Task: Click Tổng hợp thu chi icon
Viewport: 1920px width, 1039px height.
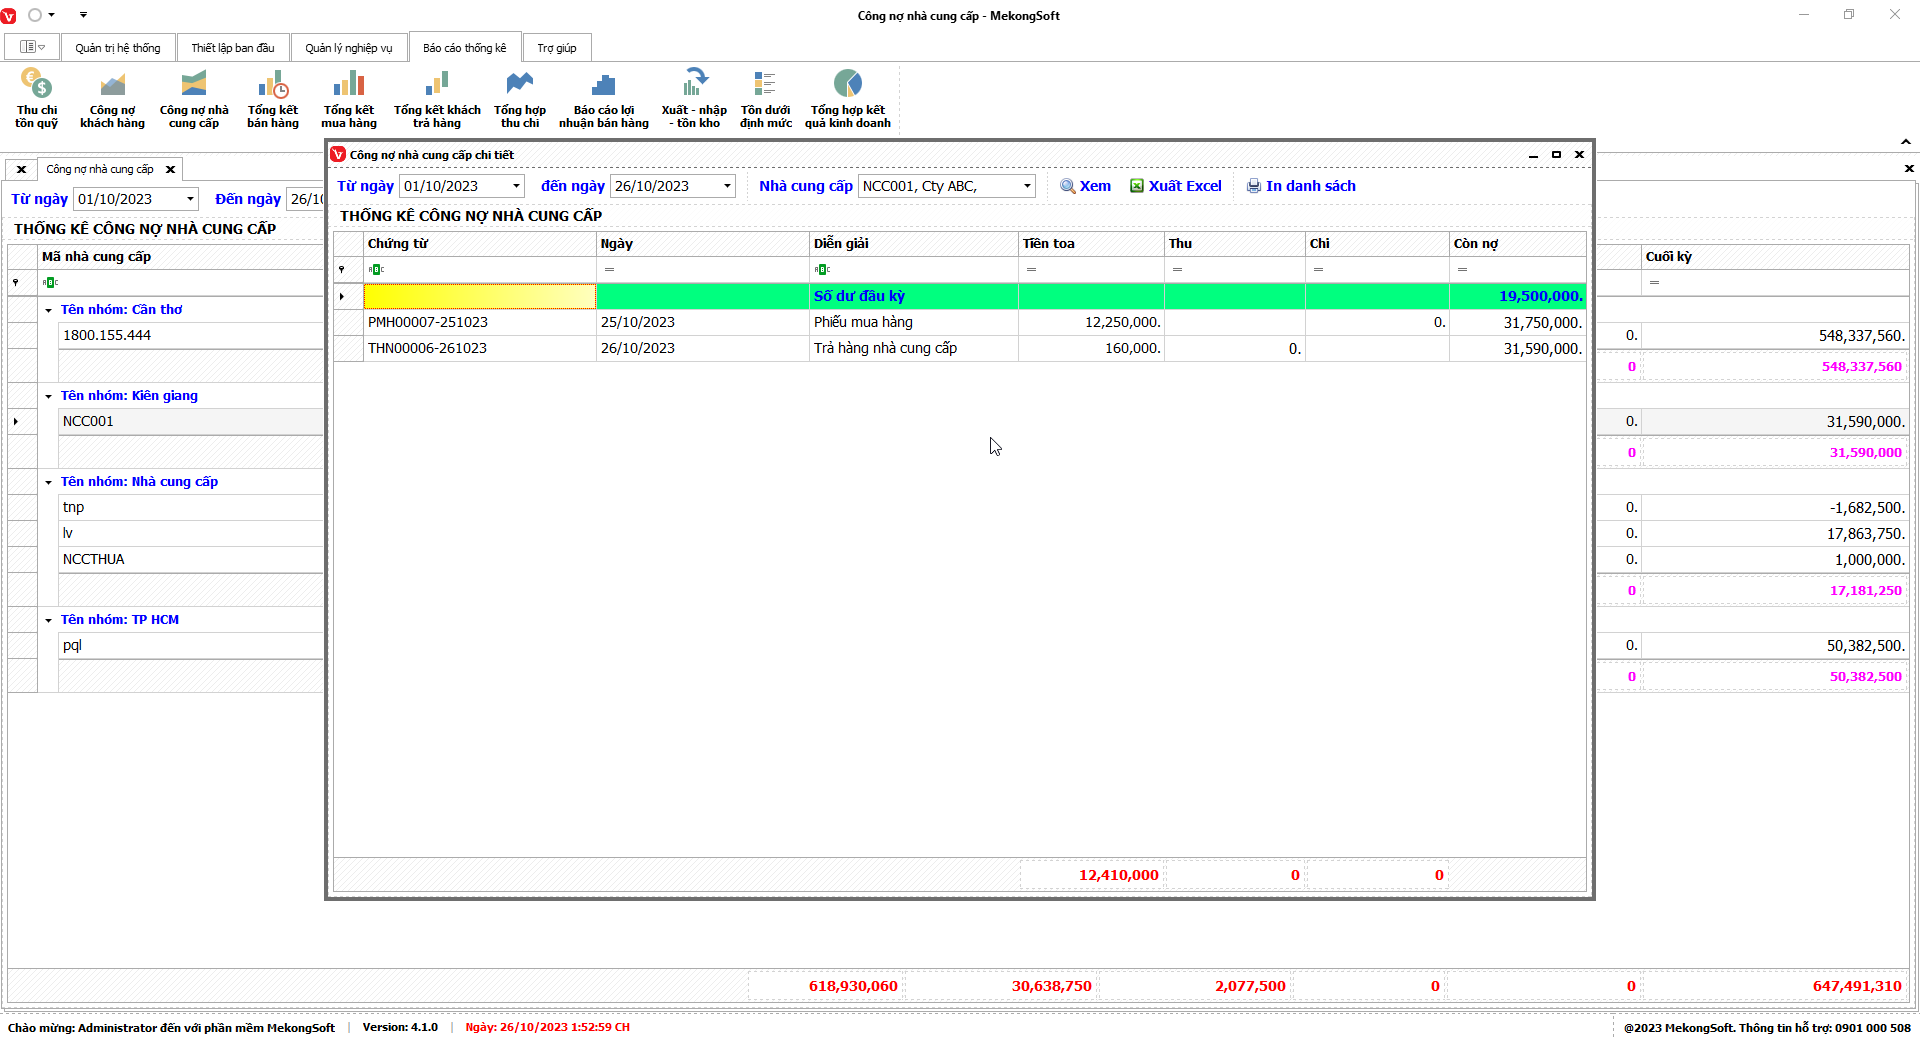Action: coord(519,98)
